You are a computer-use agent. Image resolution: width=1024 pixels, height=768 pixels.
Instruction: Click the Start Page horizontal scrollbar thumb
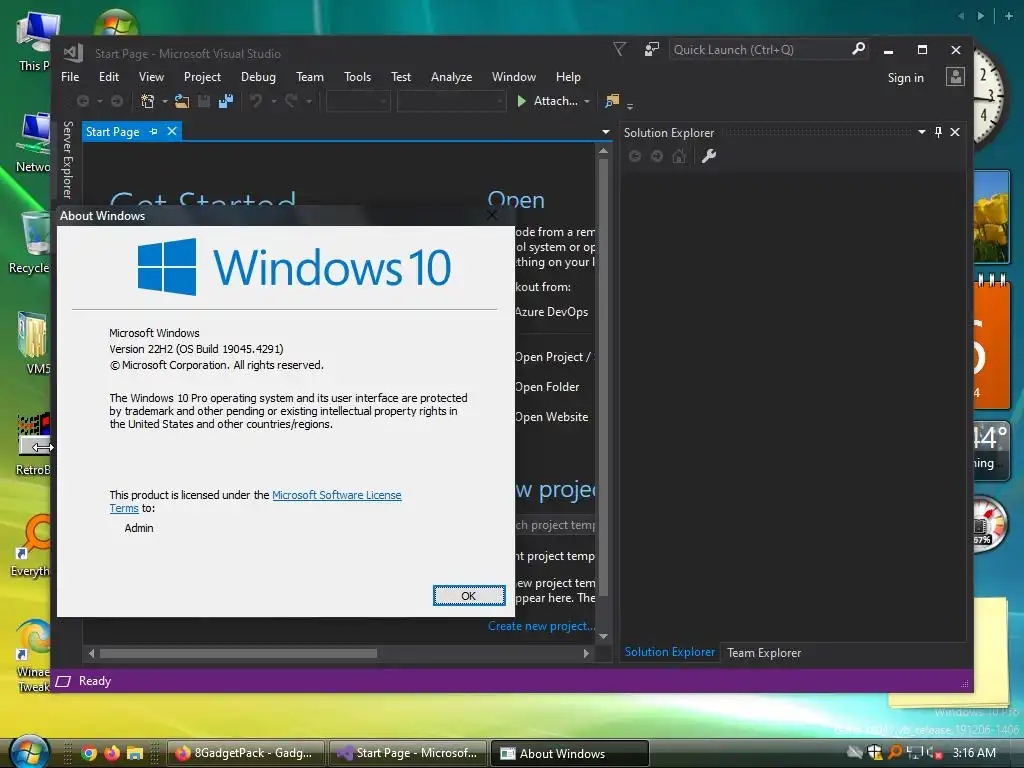238,653
